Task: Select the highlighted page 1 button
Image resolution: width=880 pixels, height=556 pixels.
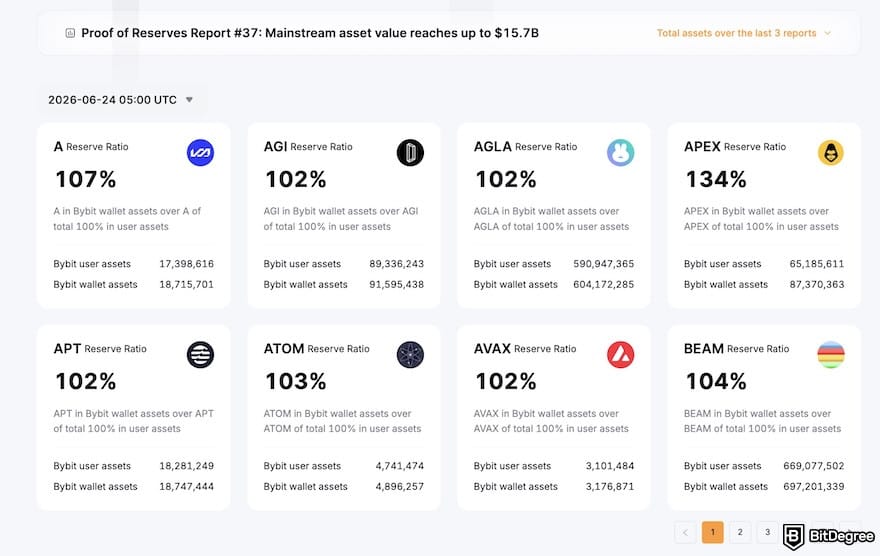Action: point(713,532)
